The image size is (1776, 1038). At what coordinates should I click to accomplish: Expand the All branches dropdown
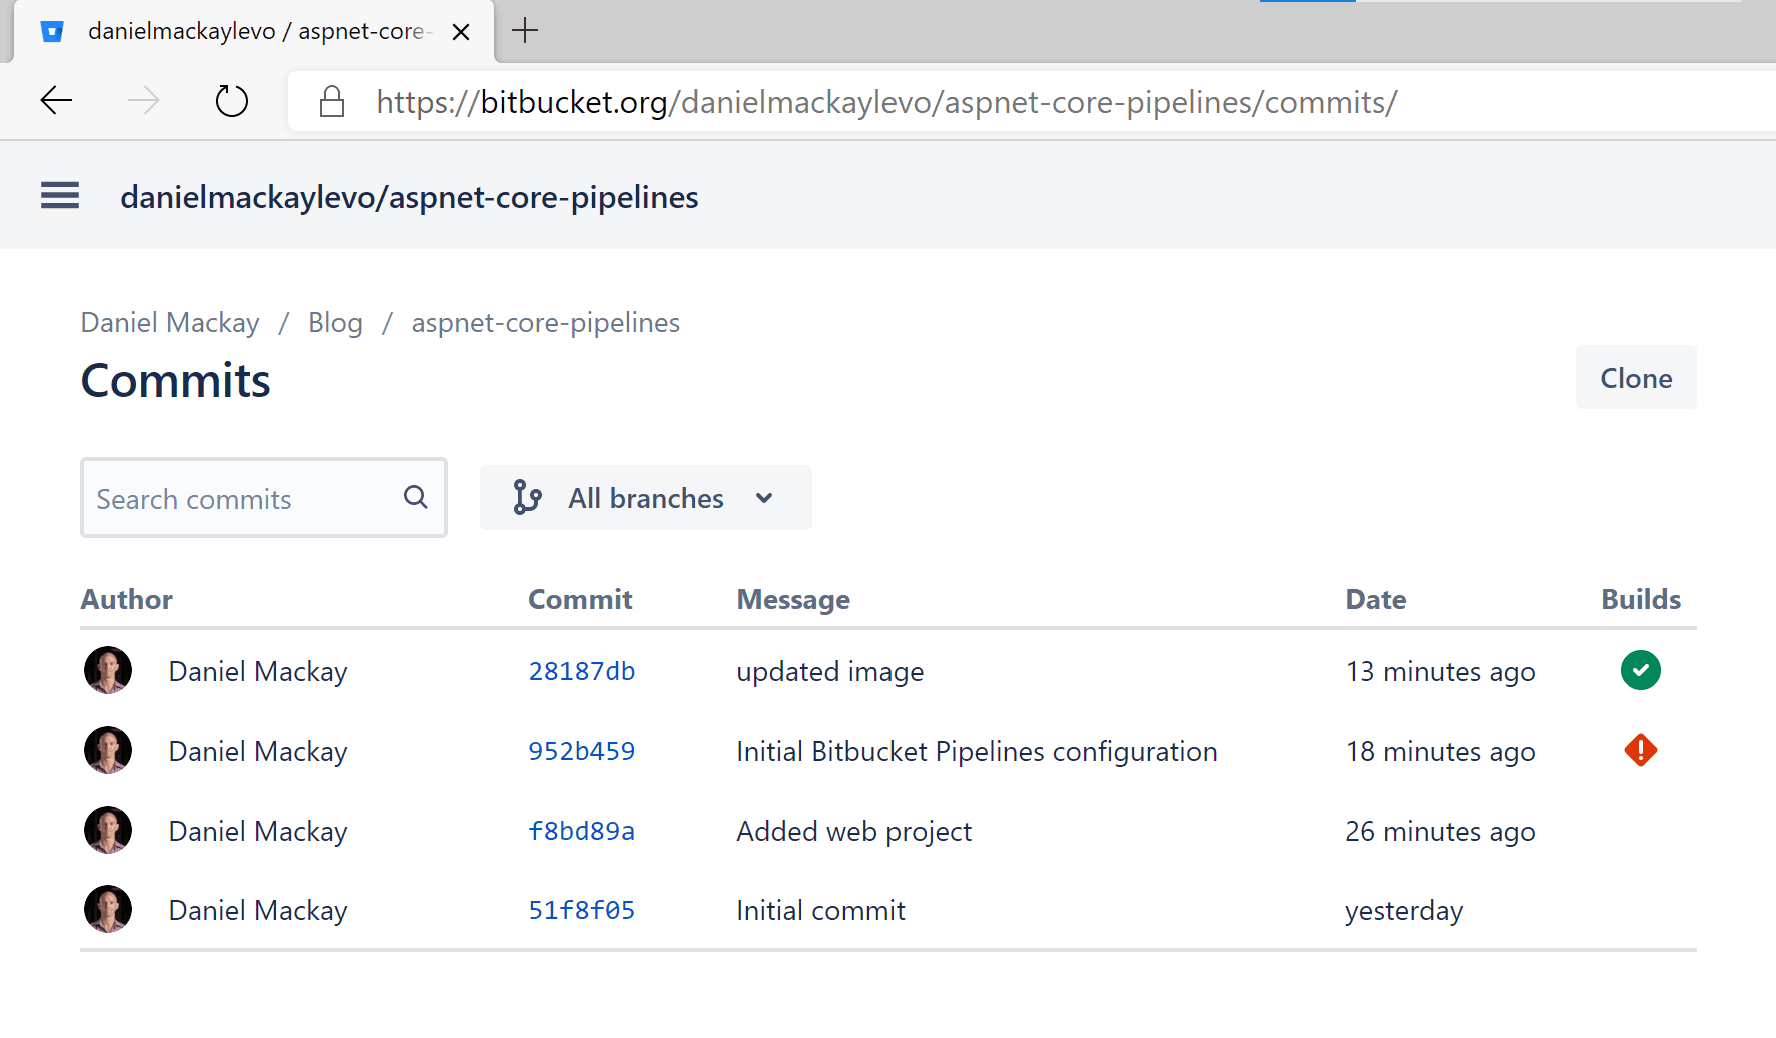pyautogui.click(x=645, y=497)
